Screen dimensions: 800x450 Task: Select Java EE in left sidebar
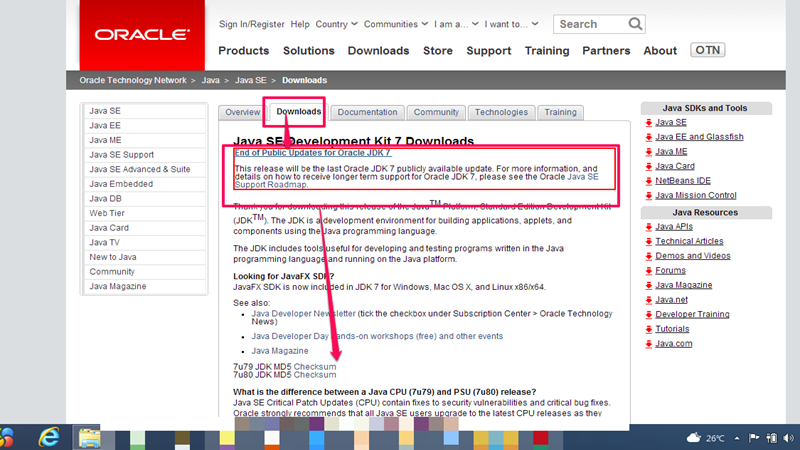coord(145,126)
